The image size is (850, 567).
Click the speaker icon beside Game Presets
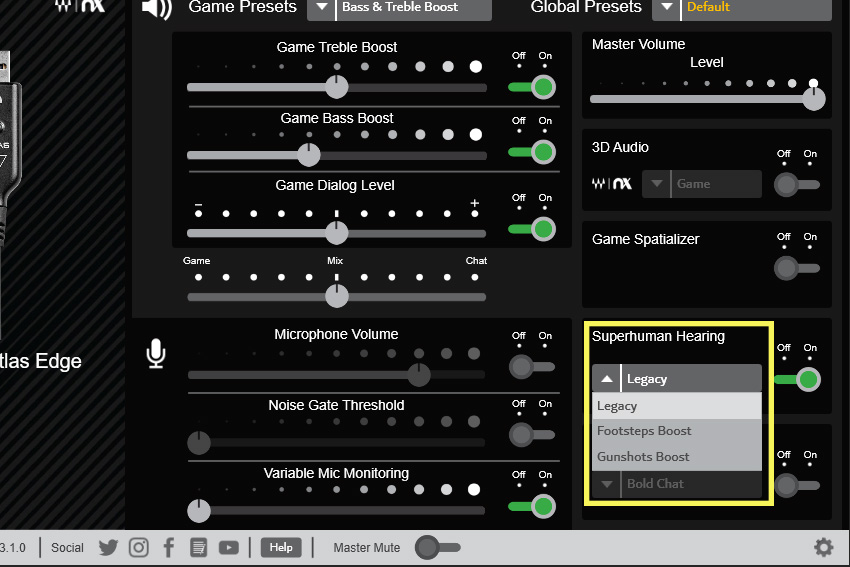coord(156,9)
